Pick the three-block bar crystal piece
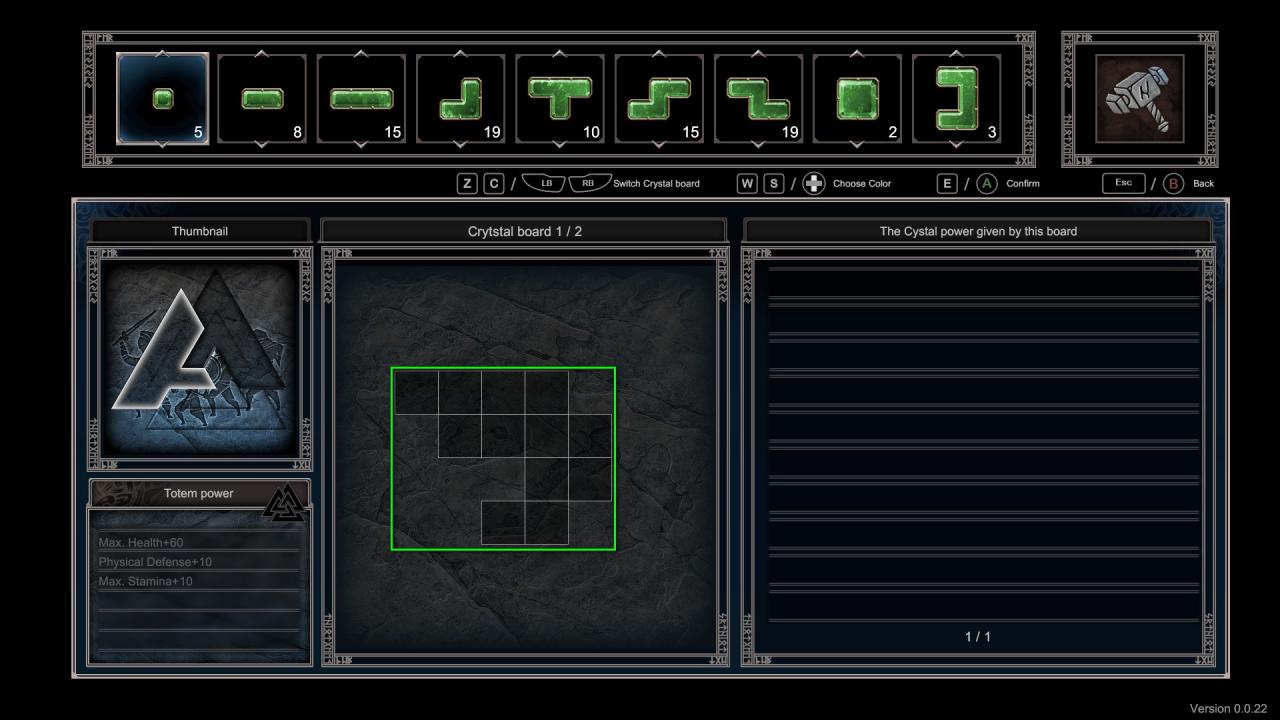 click(x=361, y=98)
